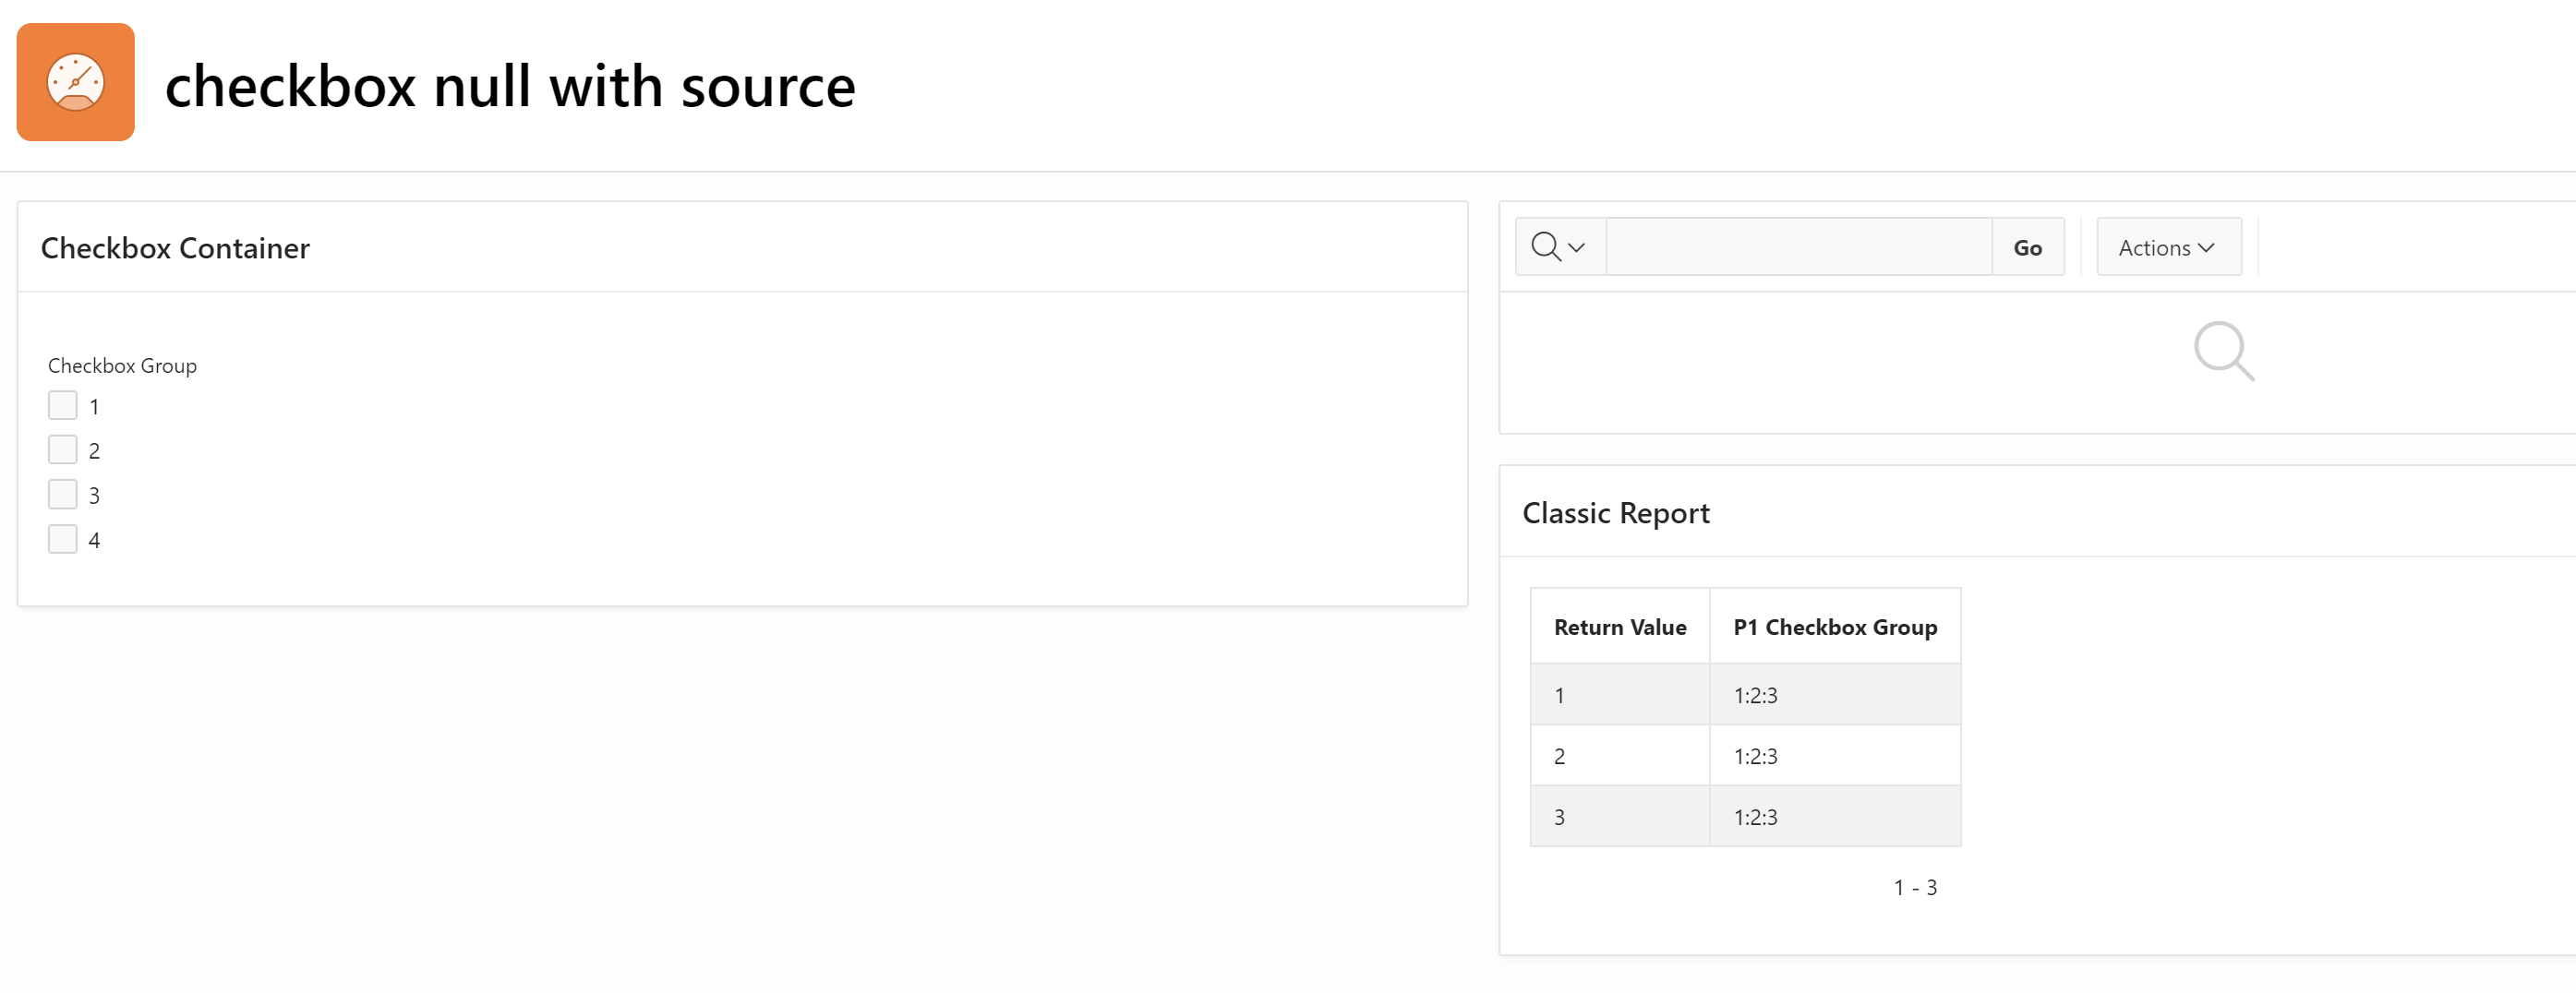Enable checkbox 4 in the Checkbox Group

coord(61,538)
